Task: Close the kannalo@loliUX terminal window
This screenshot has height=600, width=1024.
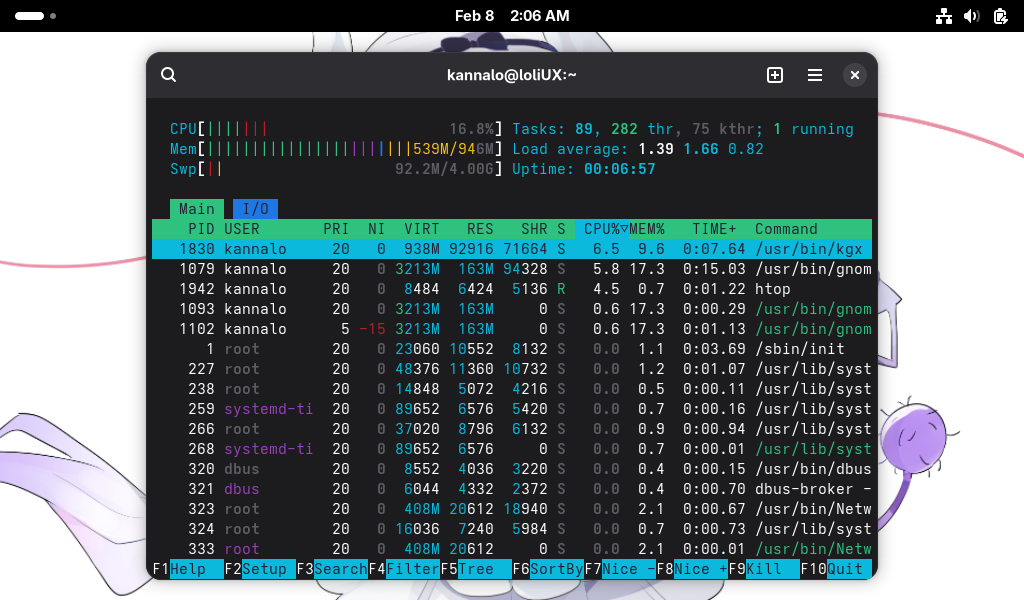Action: click(x=854, y=75)
